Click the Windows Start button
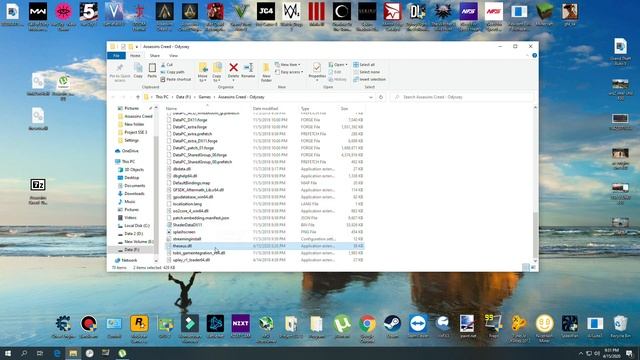This screenshot has height=360, width=640. (8, 353)
